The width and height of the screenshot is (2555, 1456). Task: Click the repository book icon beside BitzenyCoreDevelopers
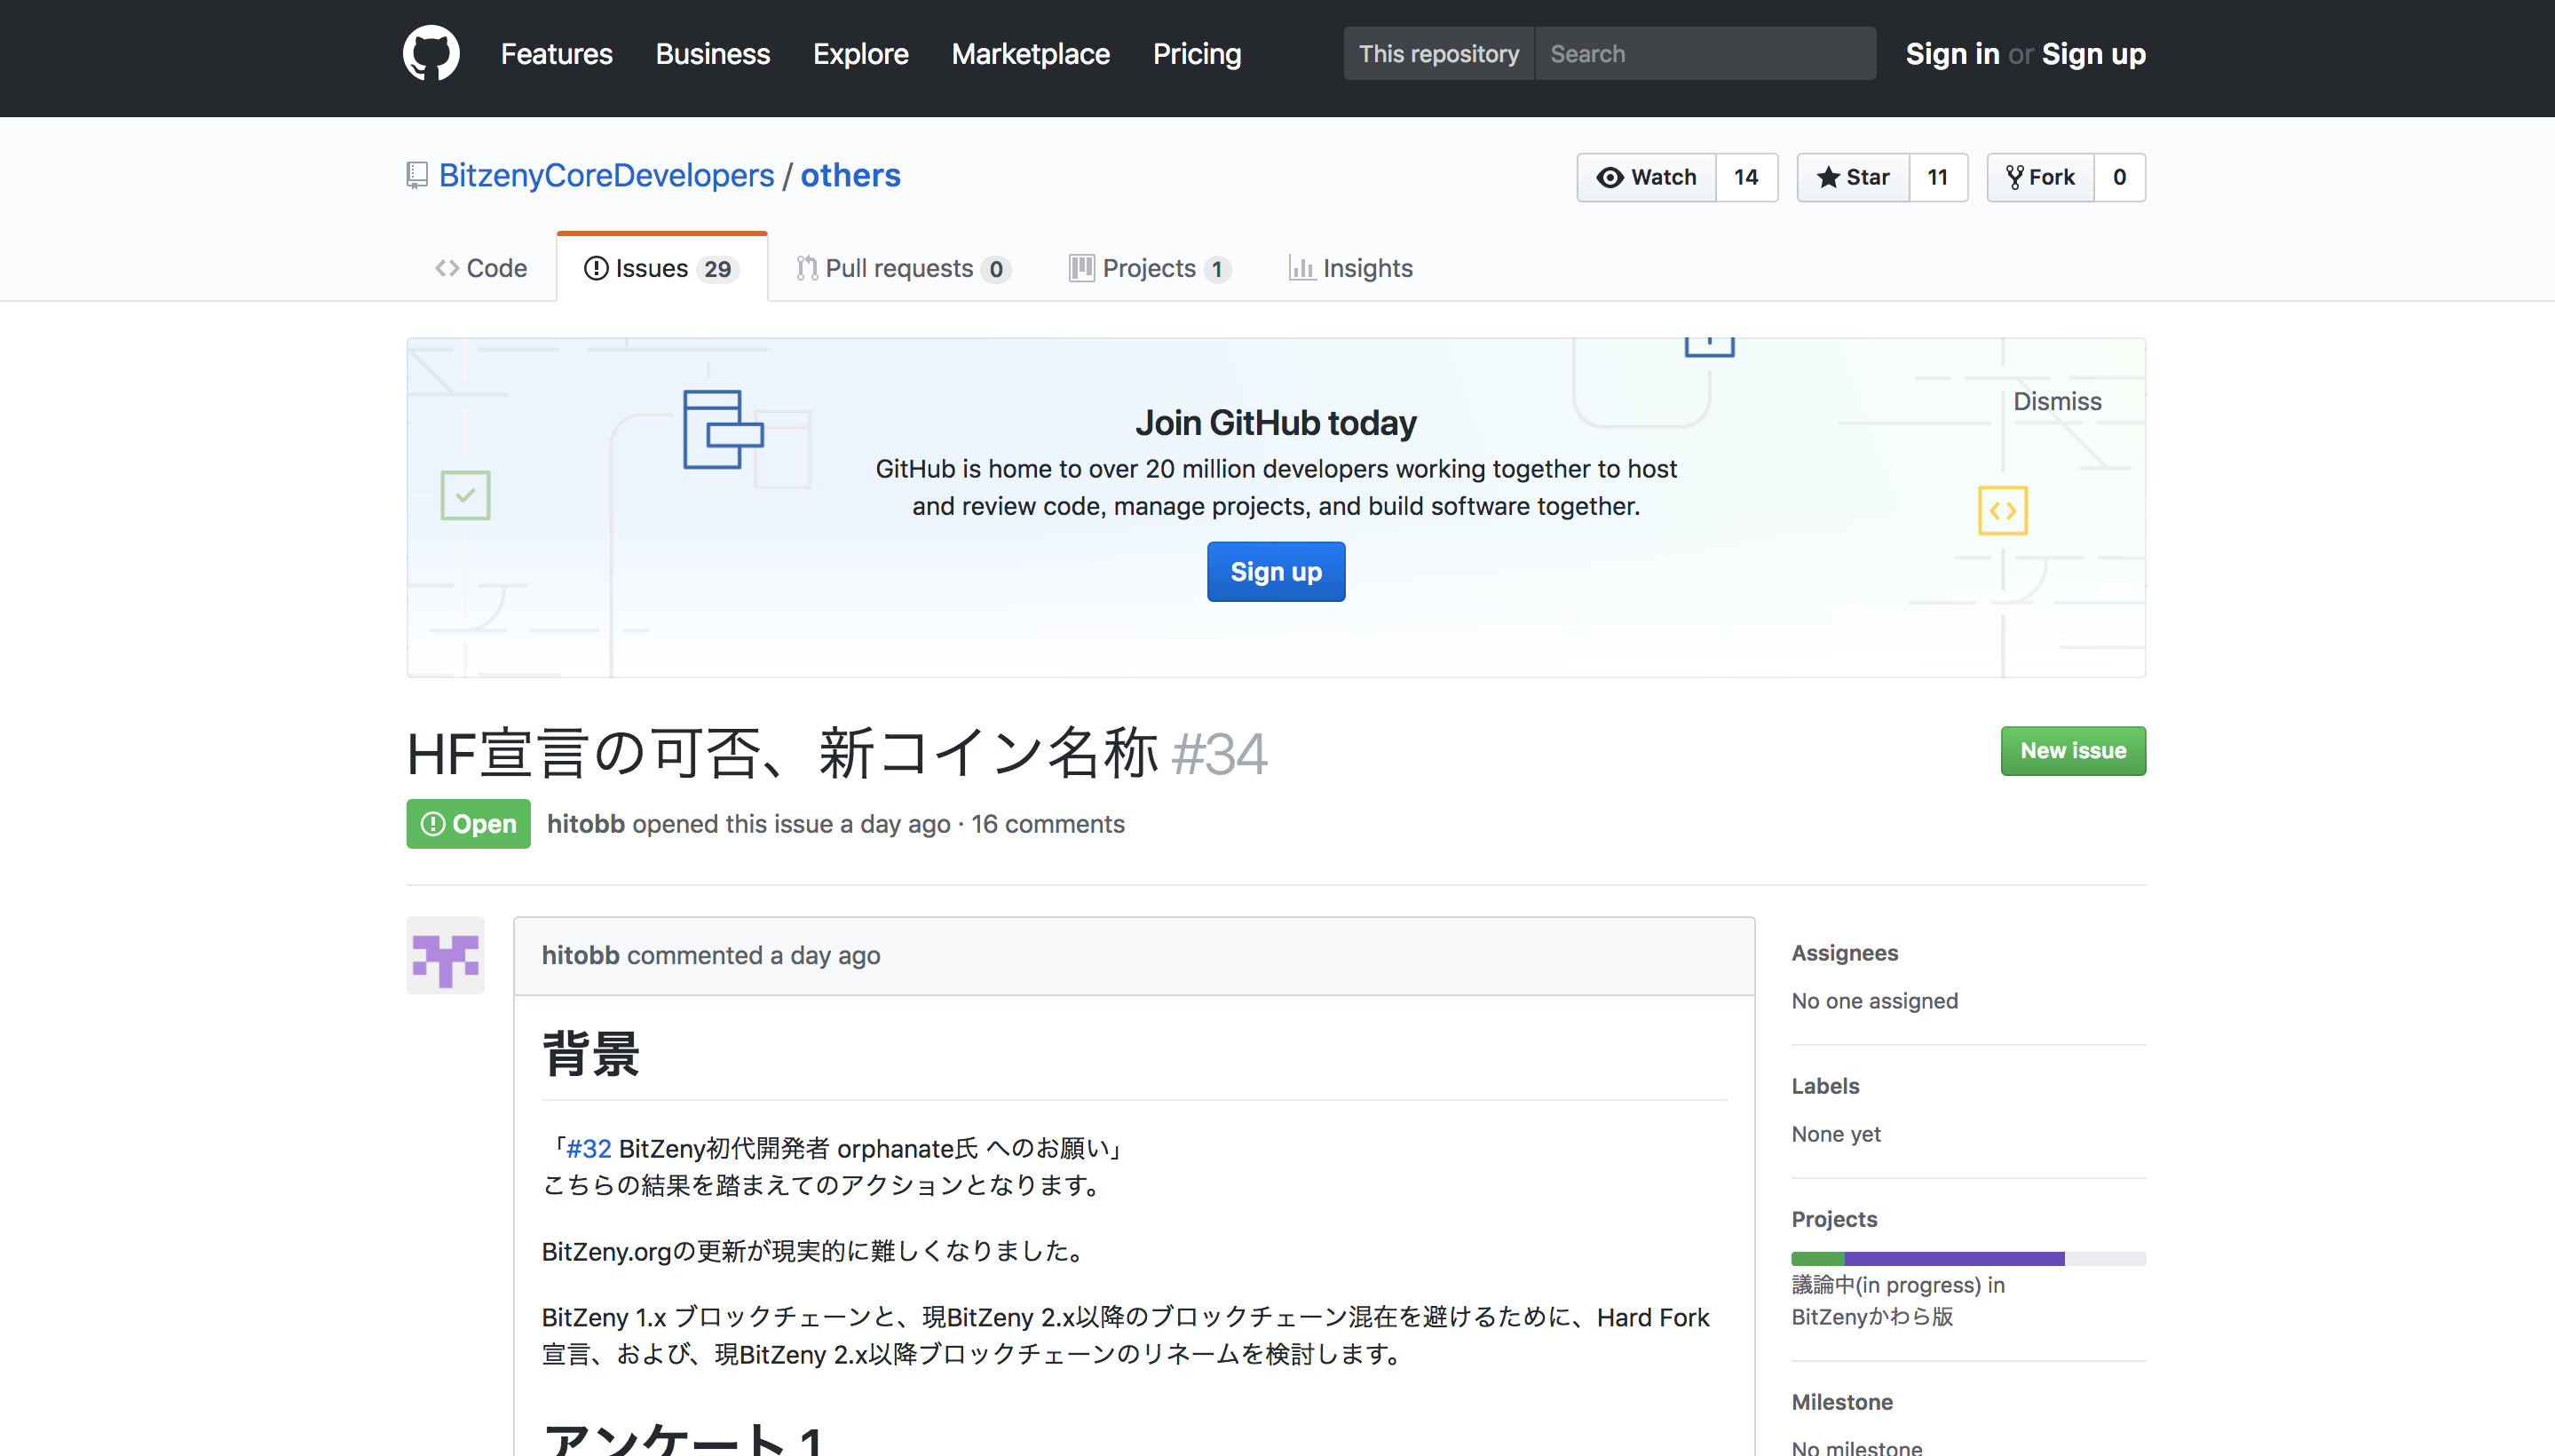tap(417, 176)
